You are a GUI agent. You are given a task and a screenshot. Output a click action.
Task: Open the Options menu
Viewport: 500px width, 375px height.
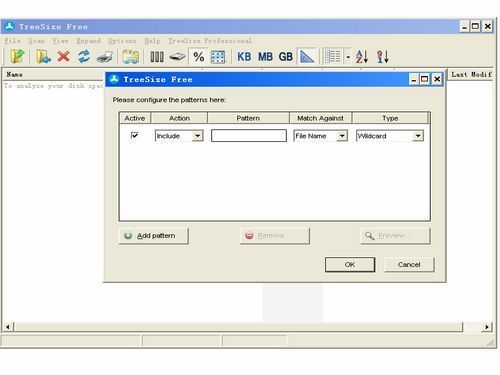click(x=122, y=41)
